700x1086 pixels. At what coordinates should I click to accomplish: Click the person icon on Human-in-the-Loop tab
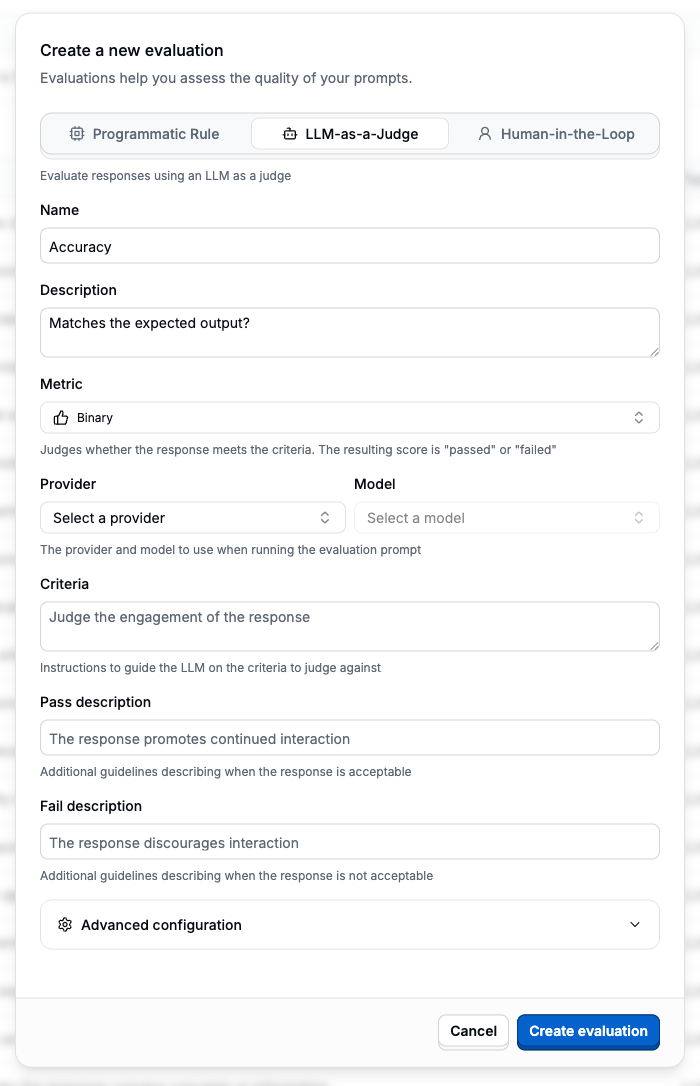(x=486, y=133)
